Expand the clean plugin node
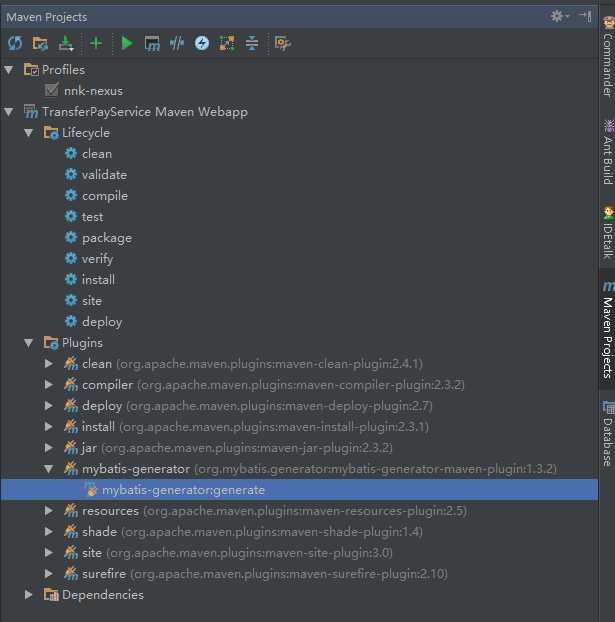Image resolution: width=615 pixels, height=622 pixels. (48, 364)
